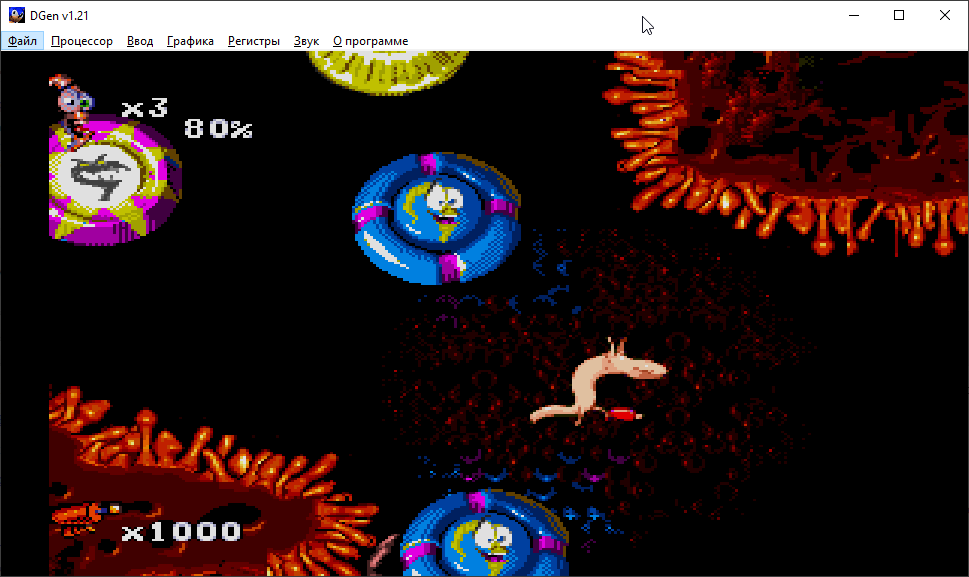Click the x3 lives counter

(x=145, y=108)
